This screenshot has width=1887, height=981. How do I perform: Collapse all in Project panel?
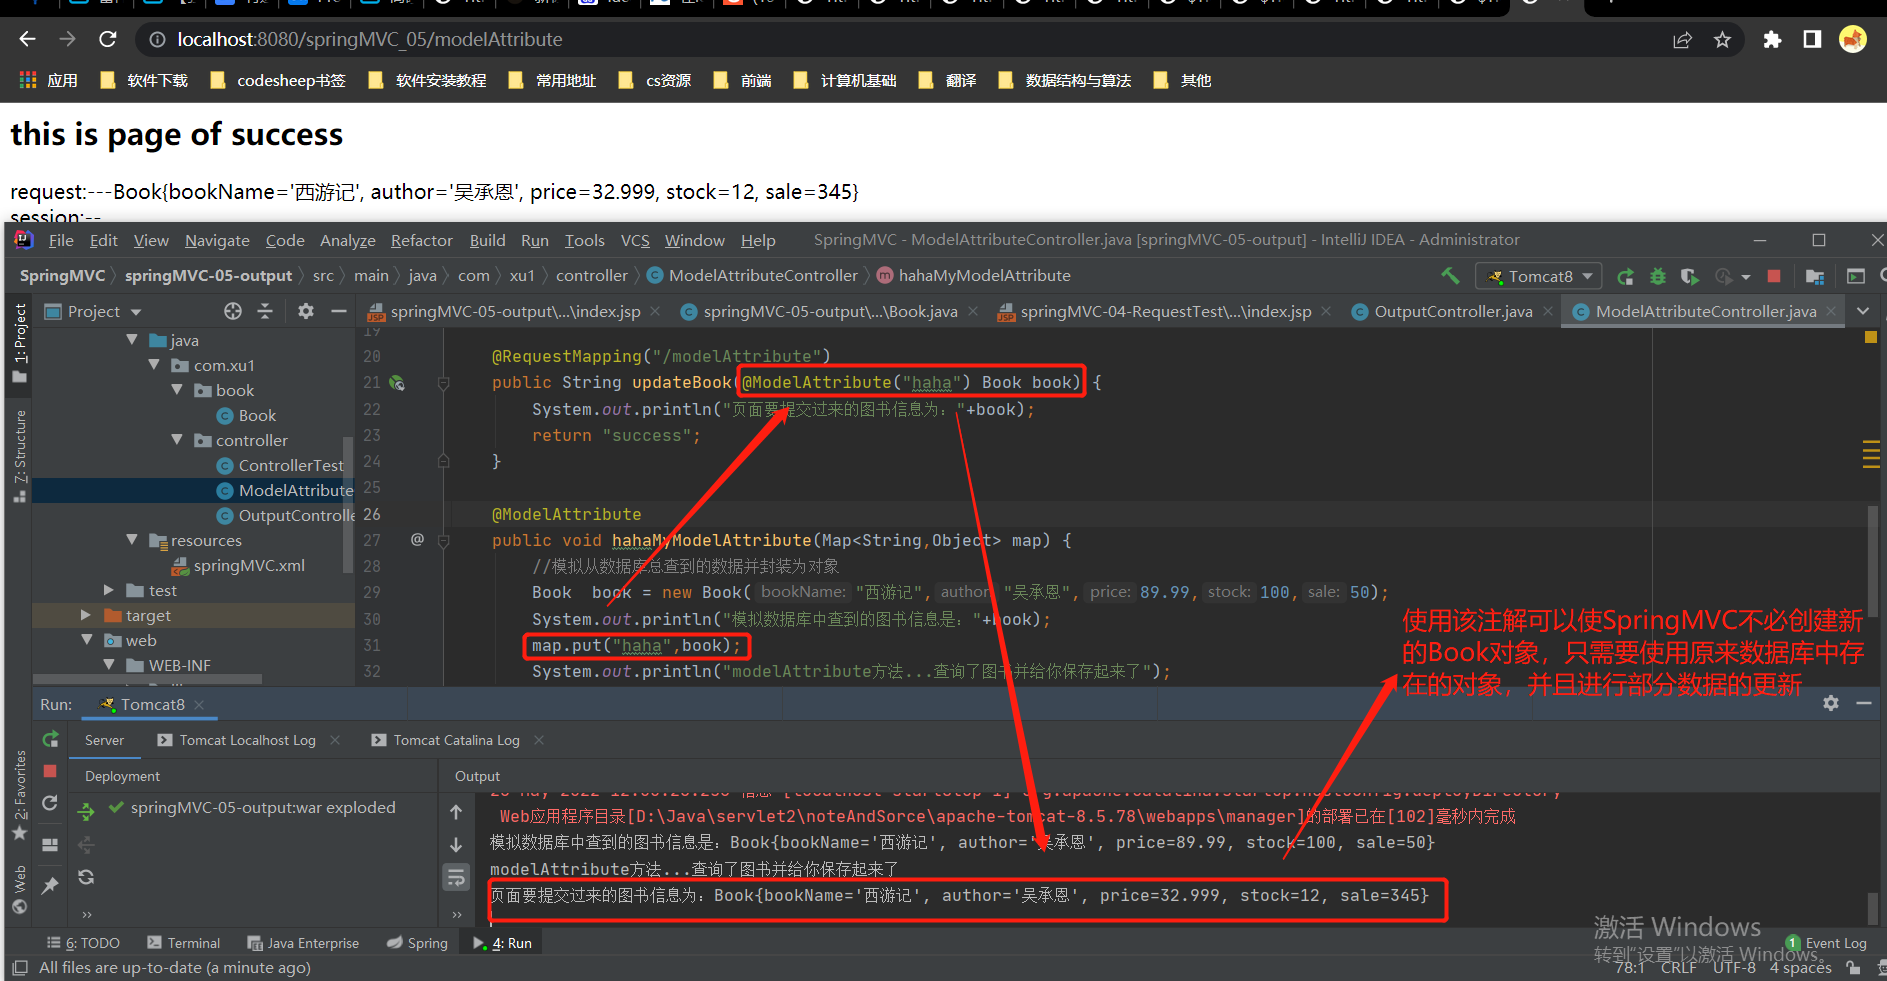tap(265, 311)
